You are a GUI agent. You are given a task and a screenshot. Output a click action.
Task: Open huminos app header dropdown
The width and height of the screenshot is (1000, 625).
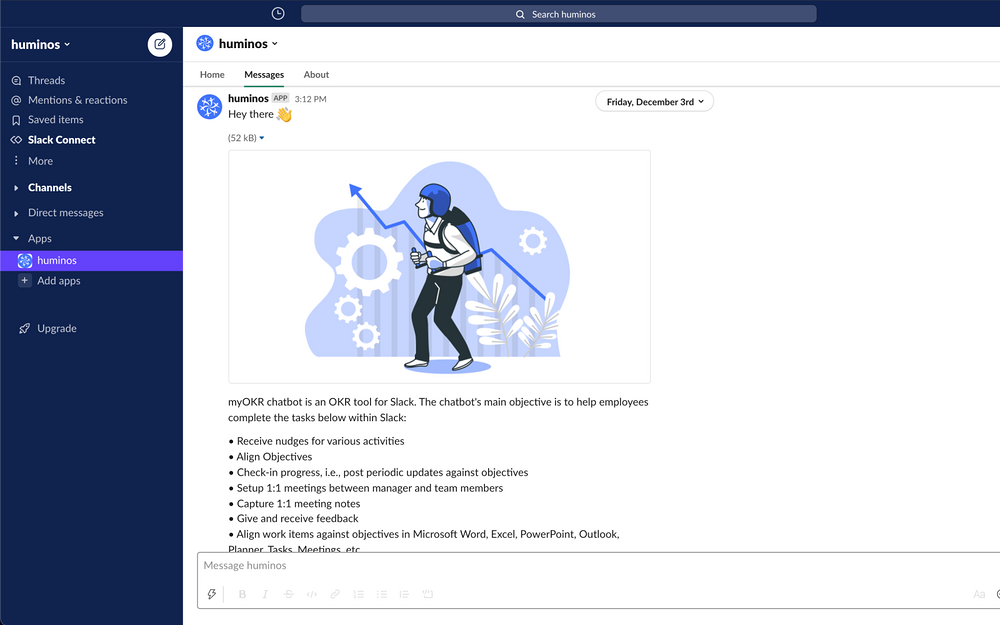tap(248, 44)
